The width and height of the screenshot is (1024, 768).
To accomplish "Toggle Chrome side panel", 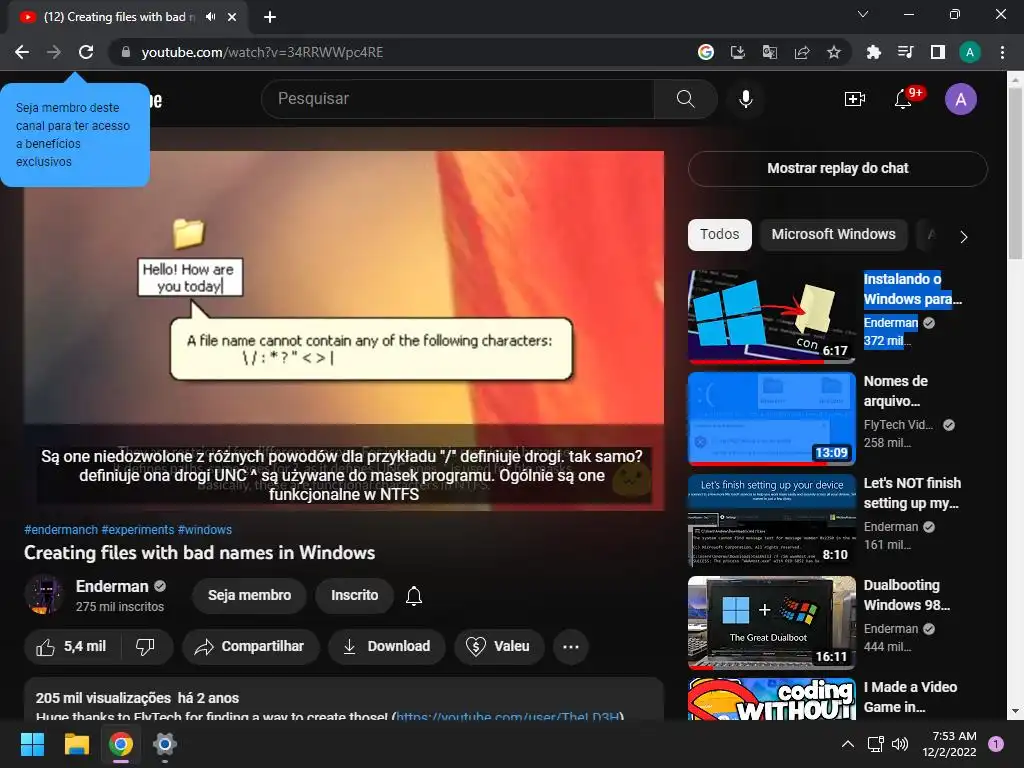I will 937,52.
